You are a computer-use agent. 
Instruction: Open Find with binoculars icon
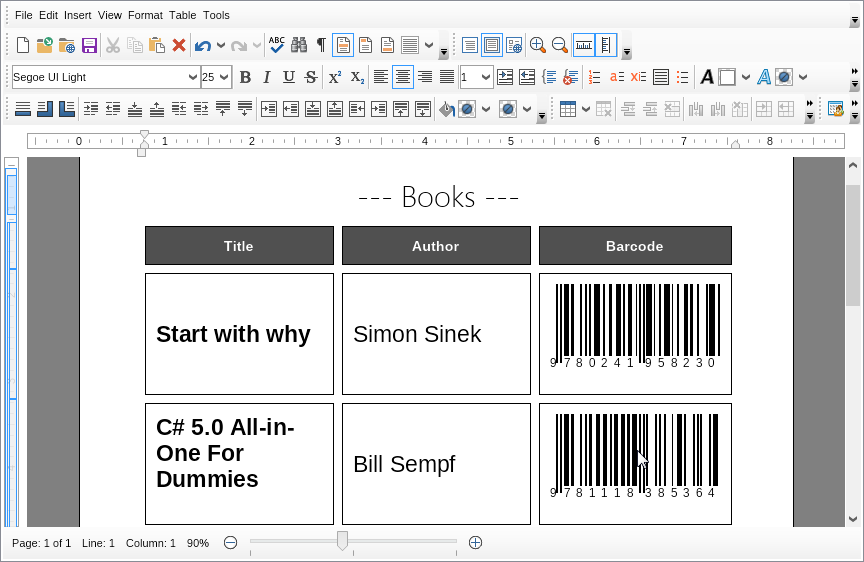299,45
